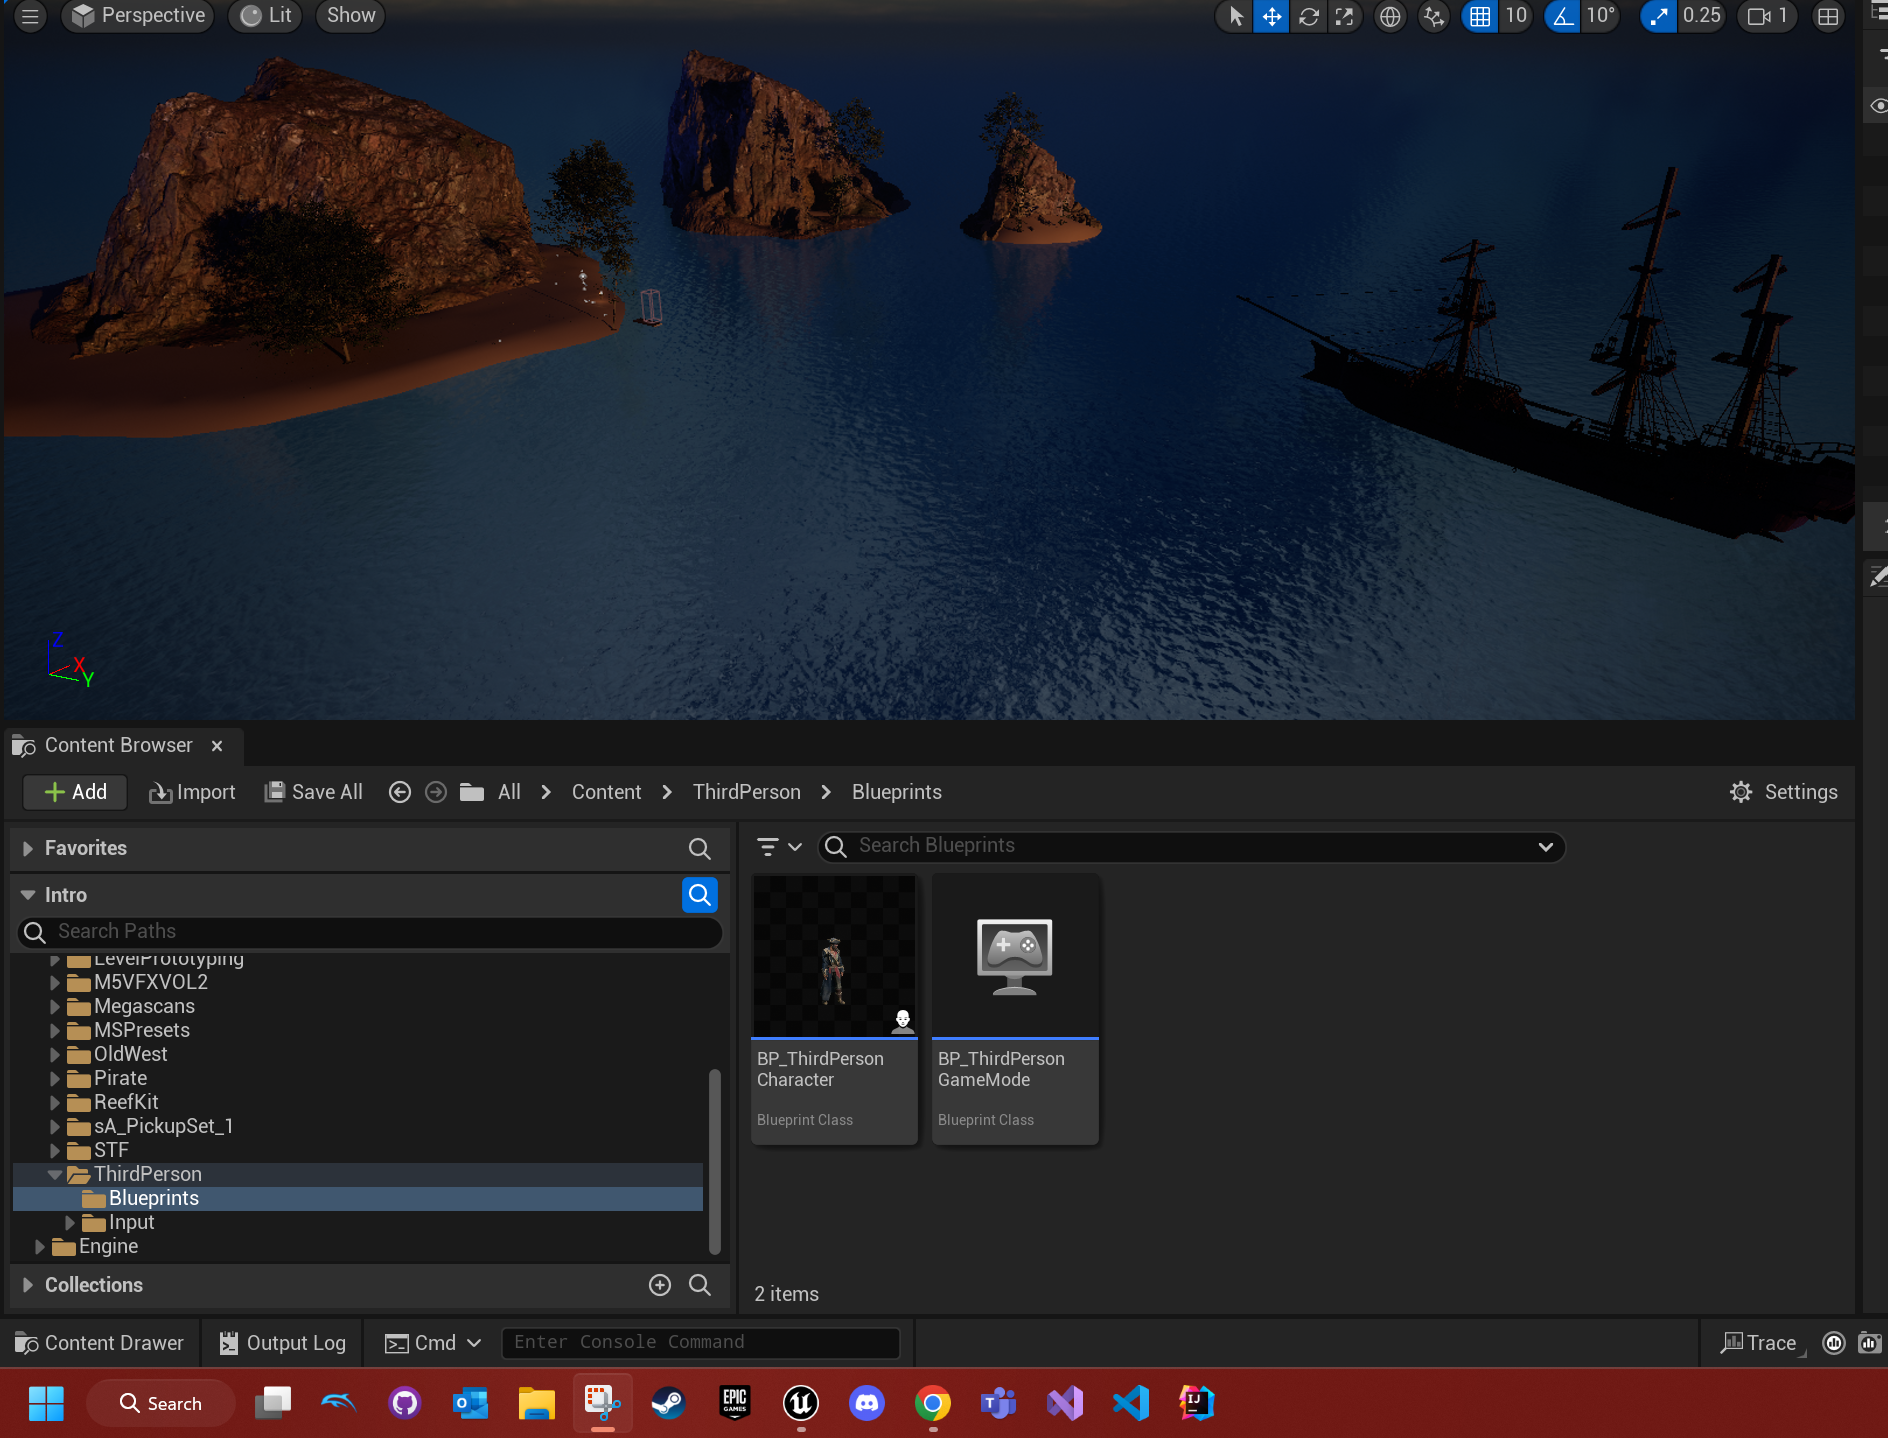Open the Lit view mode dropdown

point(266,16)
